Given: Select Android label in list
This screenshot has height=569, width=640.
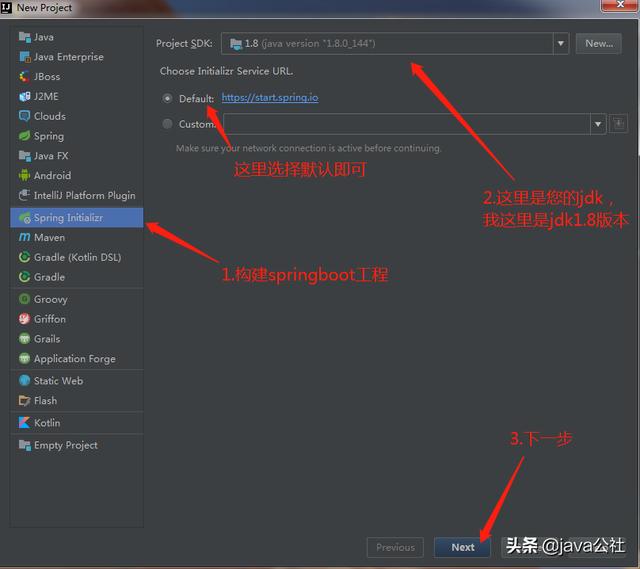Looking at the screenshot, I should 53,176.
